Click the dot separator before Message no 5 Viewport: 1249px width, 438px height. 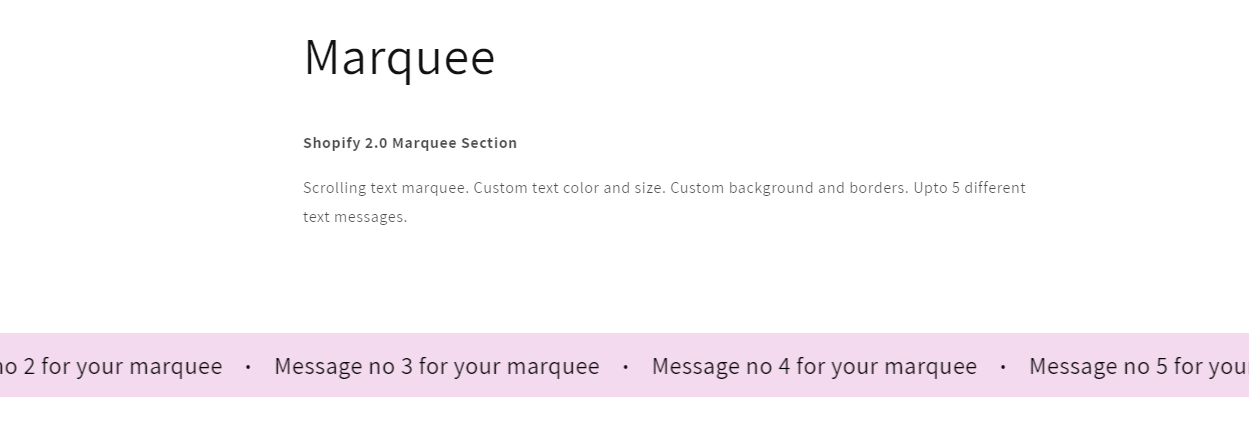point(1003,367)
